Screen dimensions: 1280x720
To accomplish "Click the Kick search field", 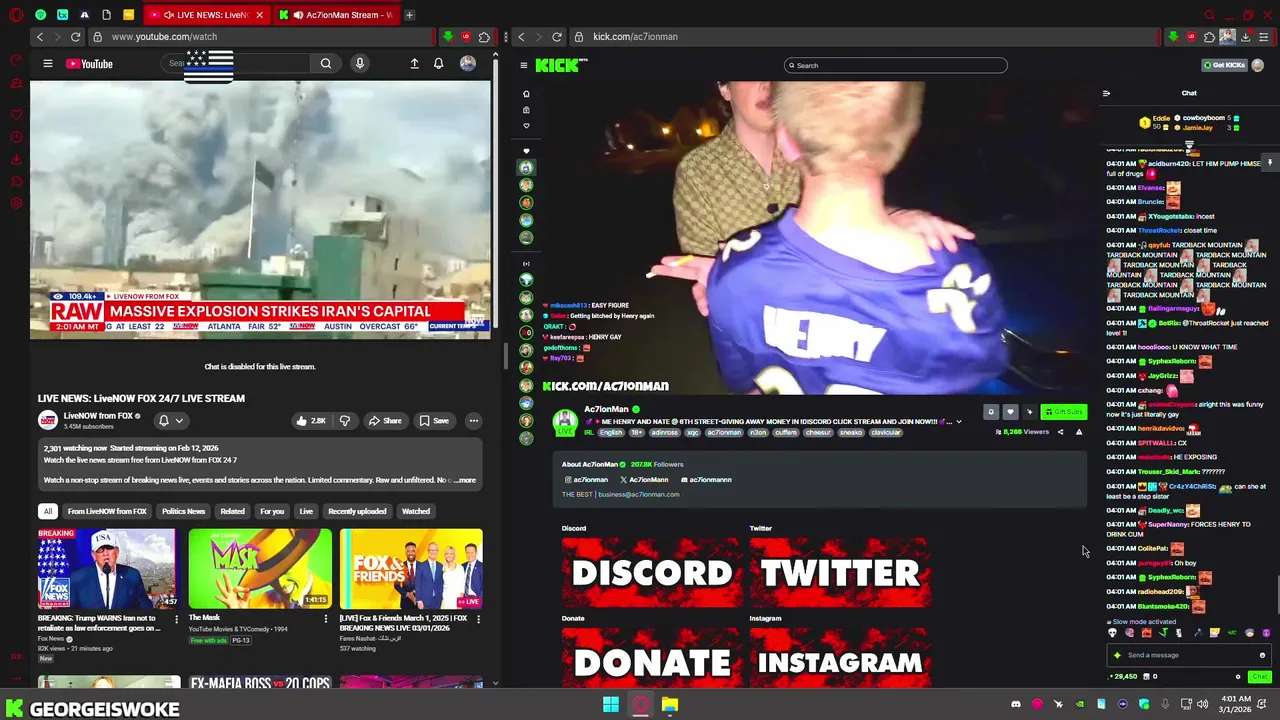I will coord(896,65).
